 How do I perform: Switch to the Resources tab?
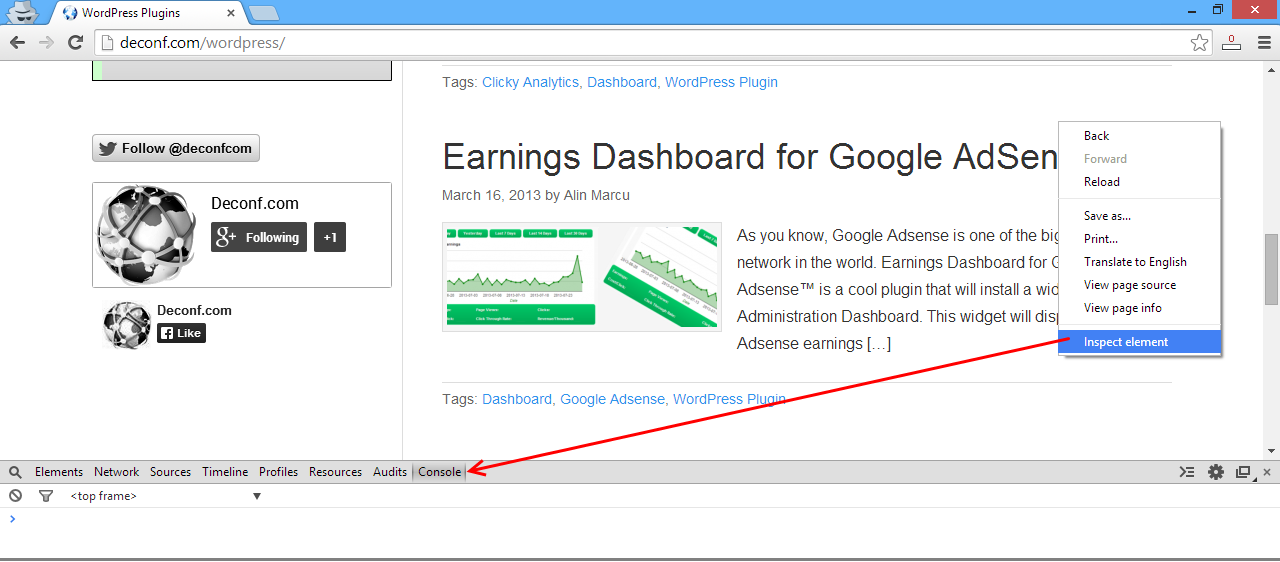point(335,472)
